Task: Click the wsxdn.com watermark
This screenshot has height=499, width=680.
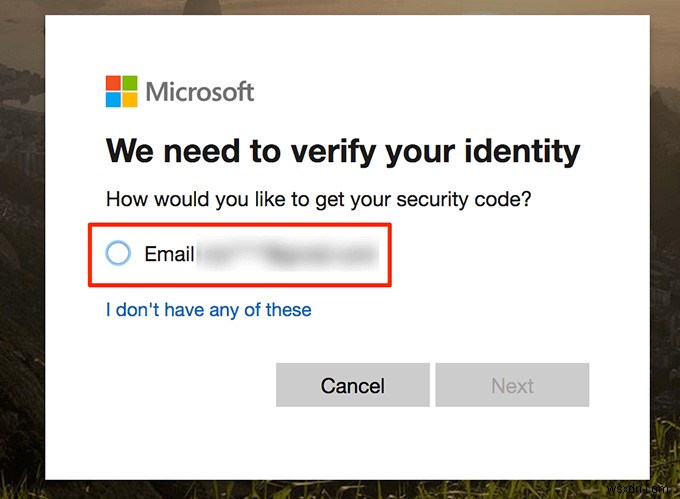Action: coord(640,487)
